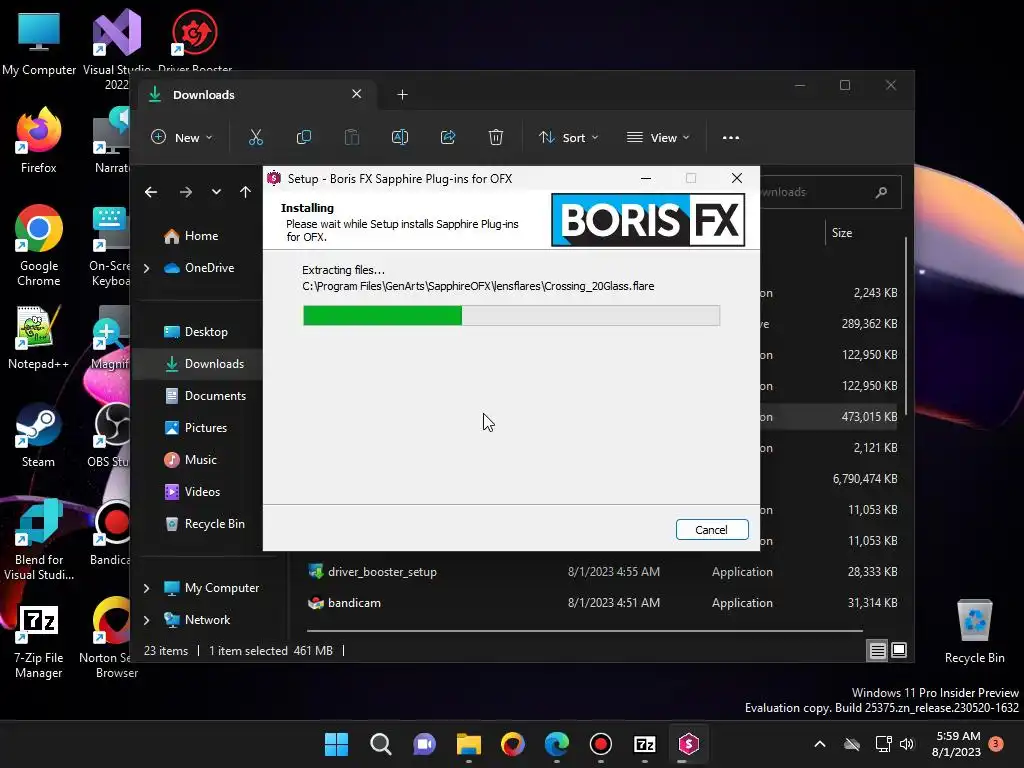Open Videos in the Explorer sidebar
This screenshot has width=1024, height=768.
coord(193,492)
